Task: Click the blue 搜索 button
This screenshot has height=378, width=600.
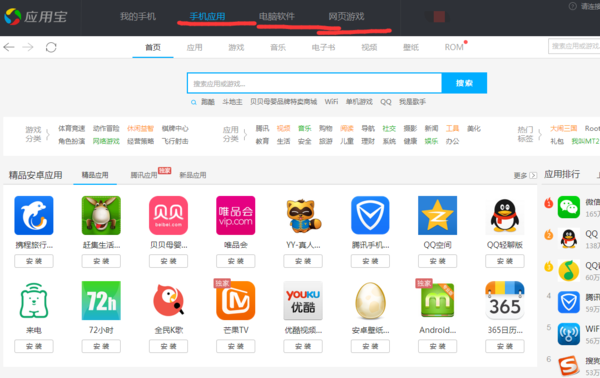Action: [464, 83]
